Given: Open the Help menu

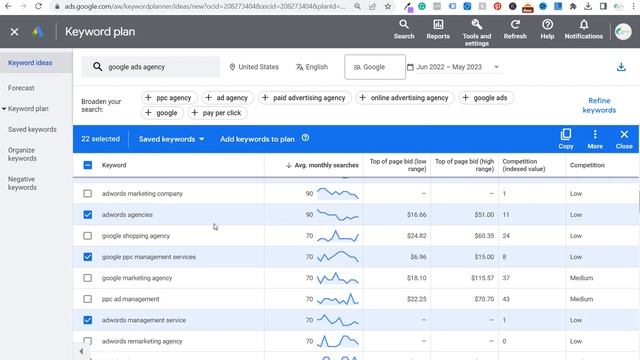Looking at the screenshot, I should point(547,30).
